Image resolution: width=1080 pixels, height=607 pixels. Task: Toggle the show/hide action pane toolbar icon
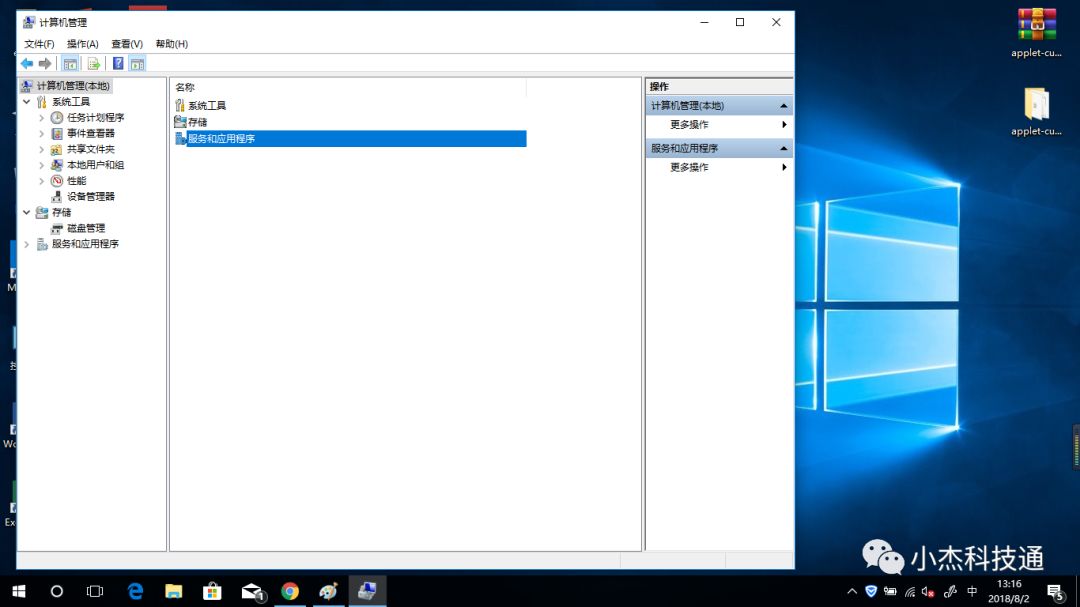tap(137, 63)
